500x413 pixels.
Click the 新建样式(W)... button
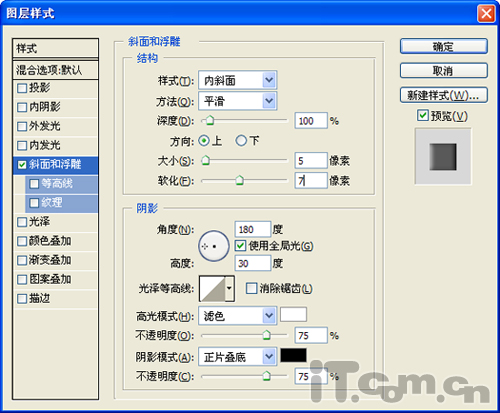[444, 95]
